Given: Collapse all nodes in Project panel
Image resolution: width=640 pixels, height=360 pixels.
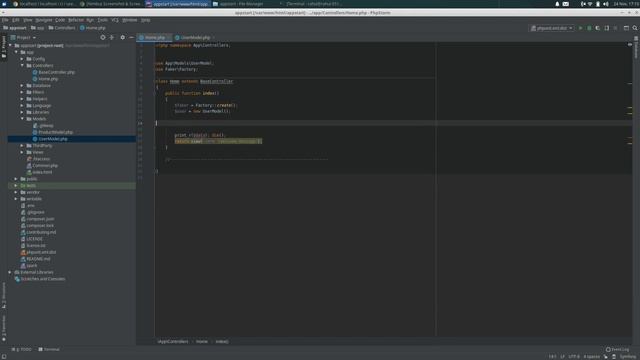Looking at the screenshot, I should pos(112,37).
